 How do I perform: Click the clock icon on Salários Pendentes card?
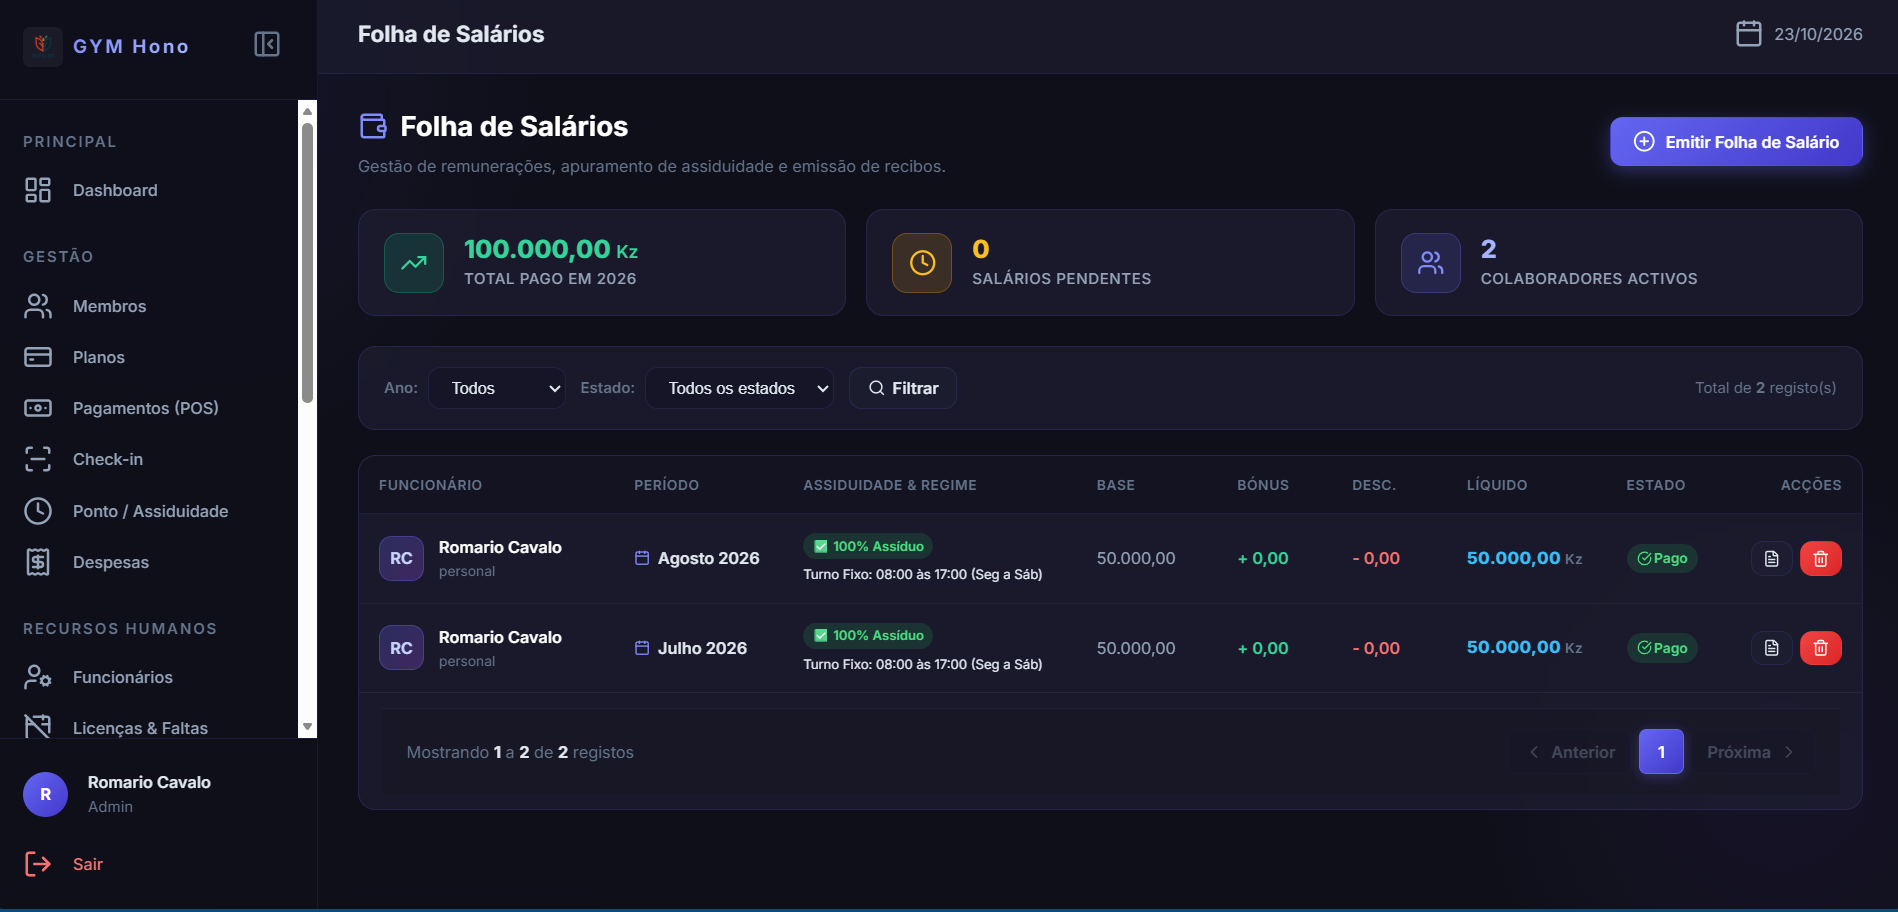pos(922,263)
